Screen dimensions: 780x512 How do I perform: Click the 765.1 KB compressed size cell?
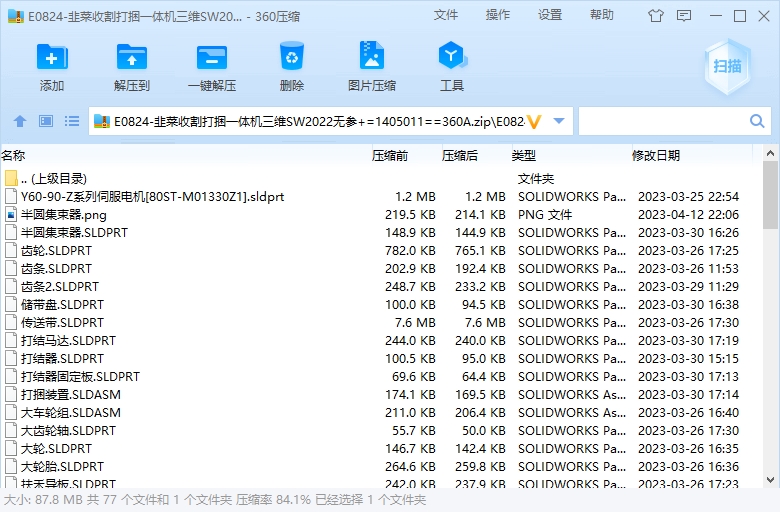[x=480, y=251]
